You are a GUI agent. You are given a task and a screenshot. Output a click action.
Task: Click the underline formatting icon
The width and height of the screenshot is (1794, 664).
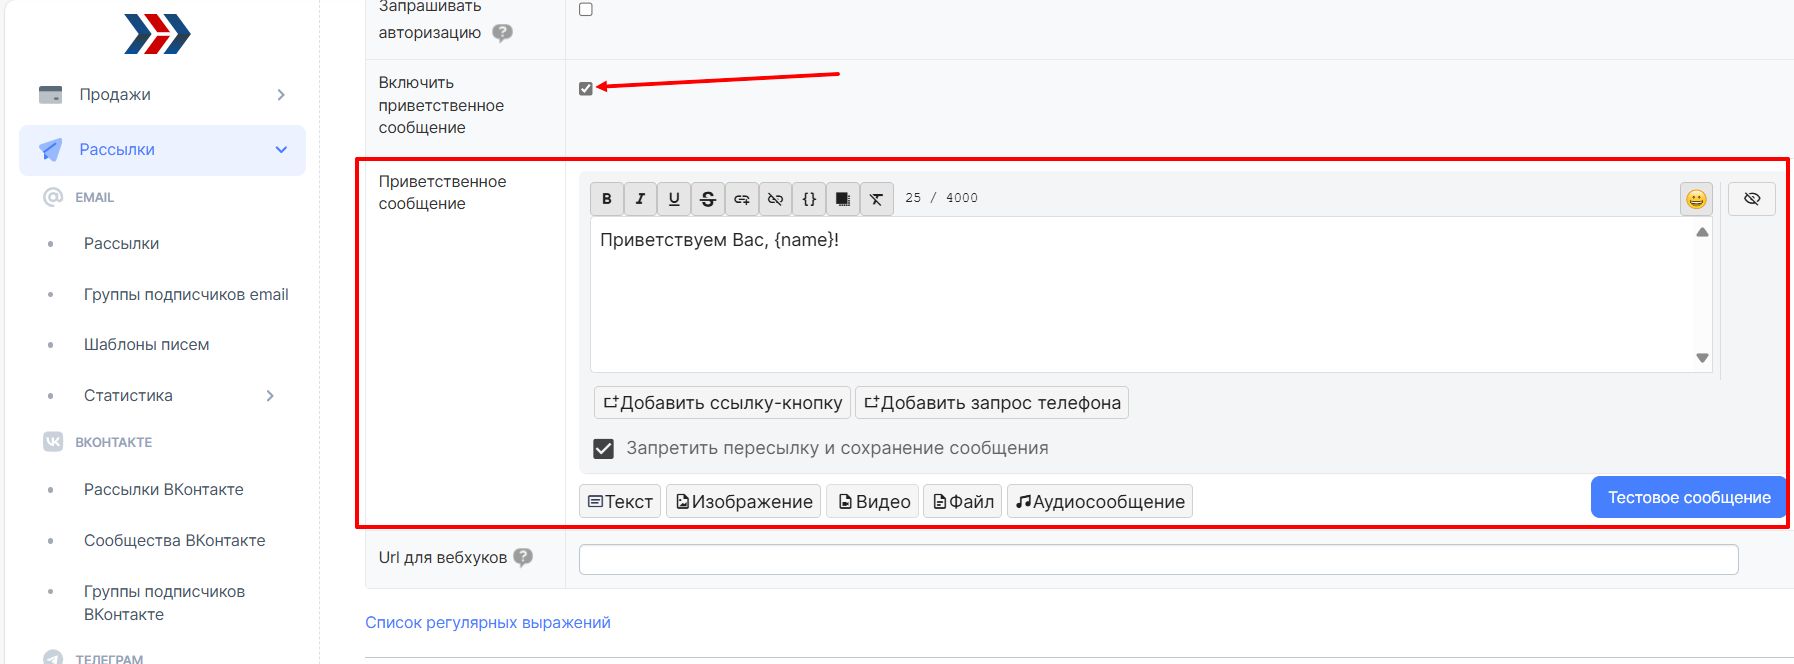[x=674, y=199]
